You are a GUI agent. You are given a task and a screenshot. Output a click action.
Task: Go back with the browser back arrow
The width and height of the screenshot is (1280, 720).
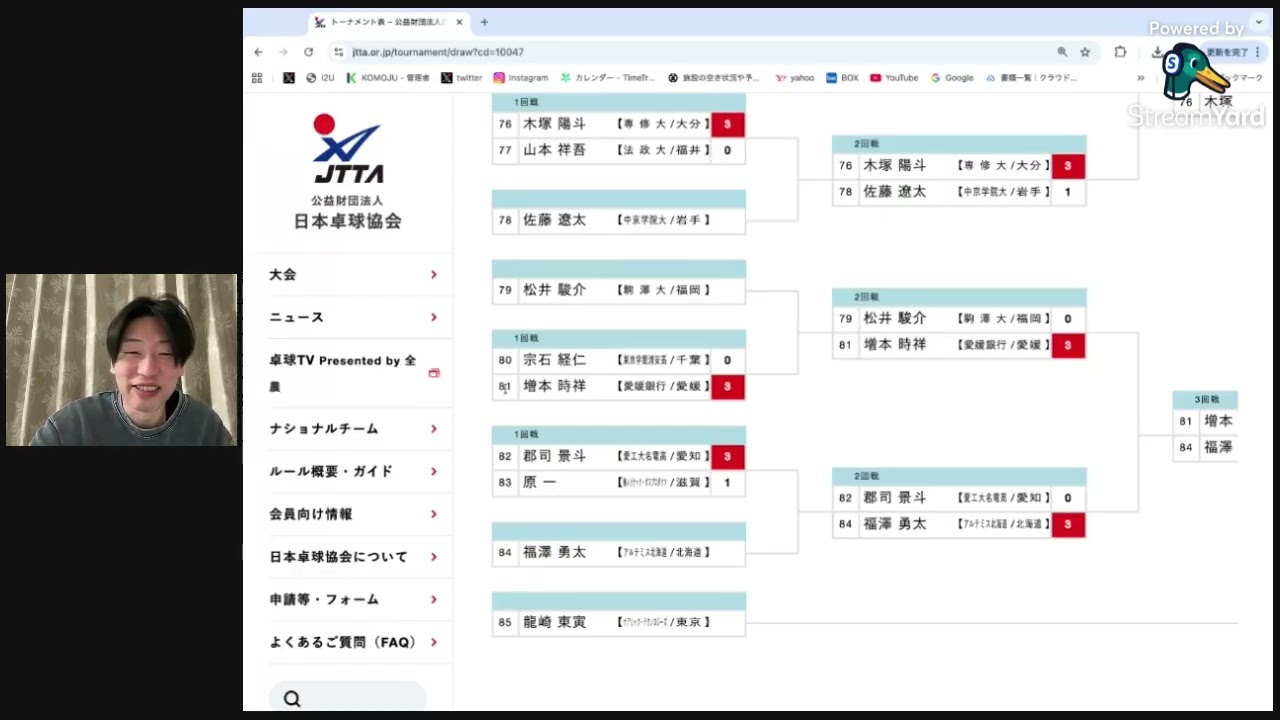[x=259, y=52]
